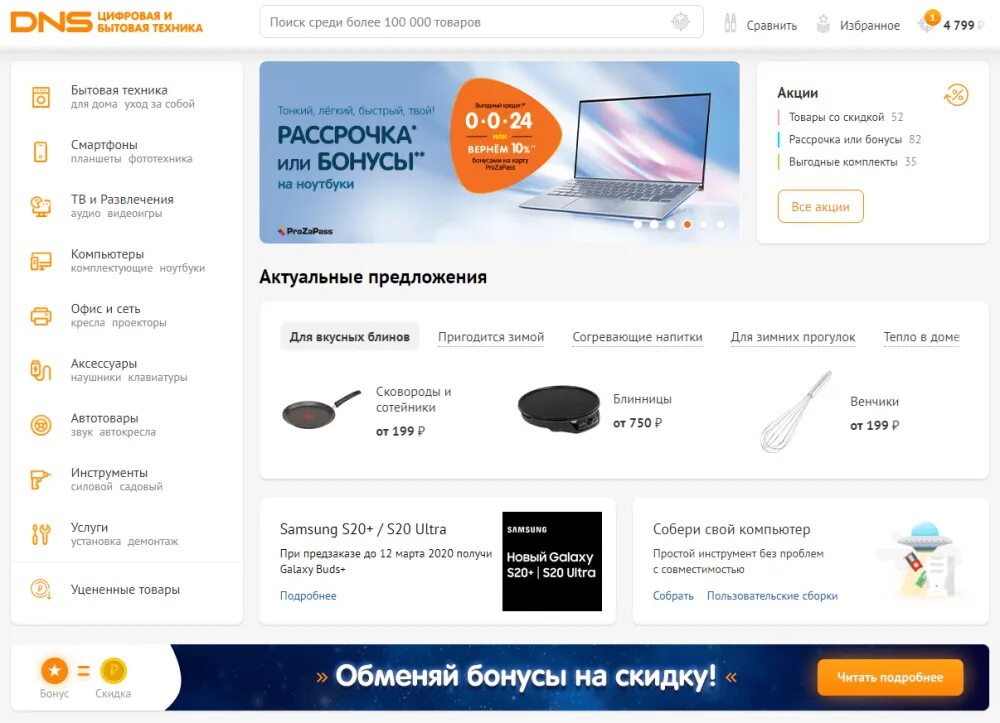This screenshot has width=1000, height=723.
Task: Select the active orange banner slide dot
Action: tap(687, 224)
